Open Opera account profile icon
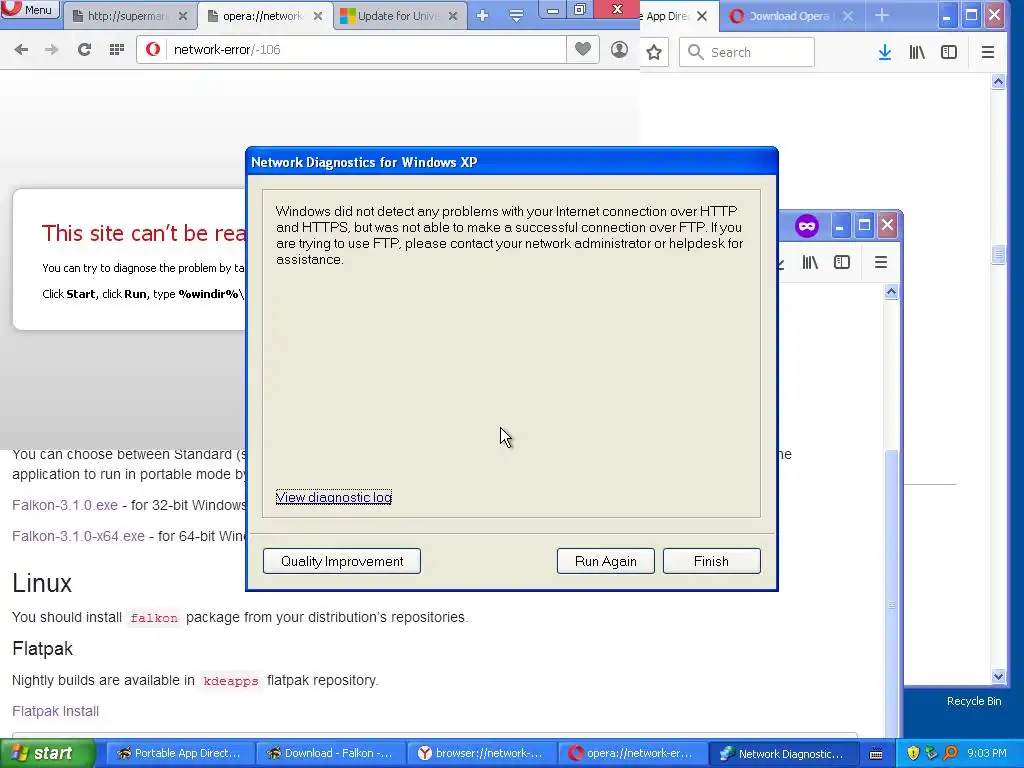Screen dimensions: 1024x768 point(619,50)
